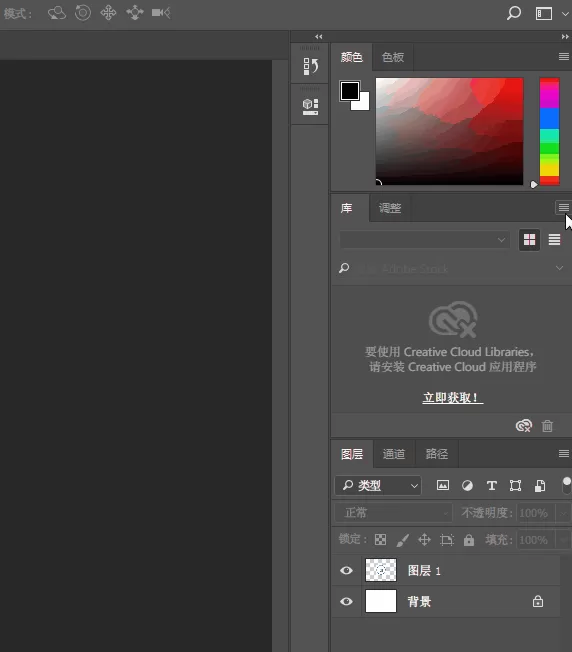Open the search magnifier in top bar

click(x=514, y=13)
